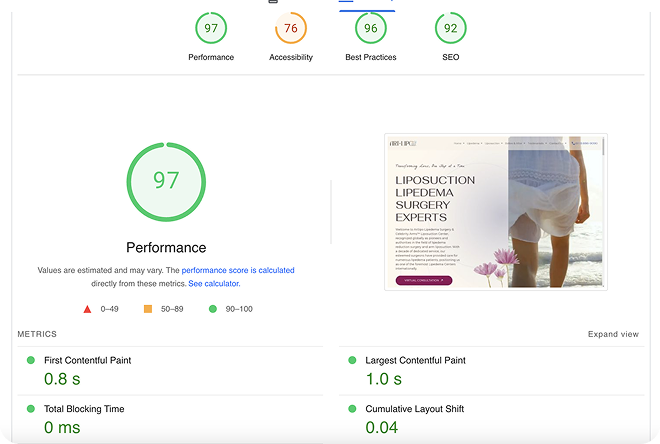Open the "performance score is calculated" link
Viewport: 660px width, 444px height.
pos(238,270)
